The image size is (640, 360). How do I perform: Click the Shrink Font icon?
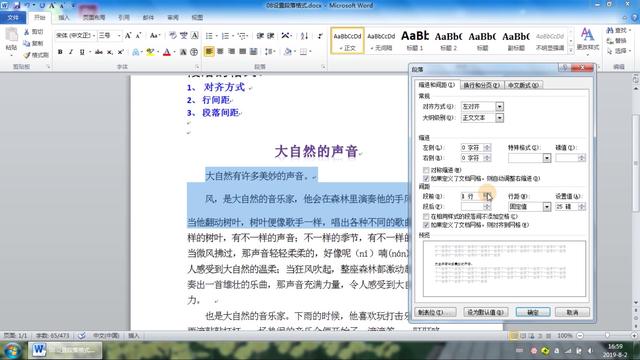138,36
